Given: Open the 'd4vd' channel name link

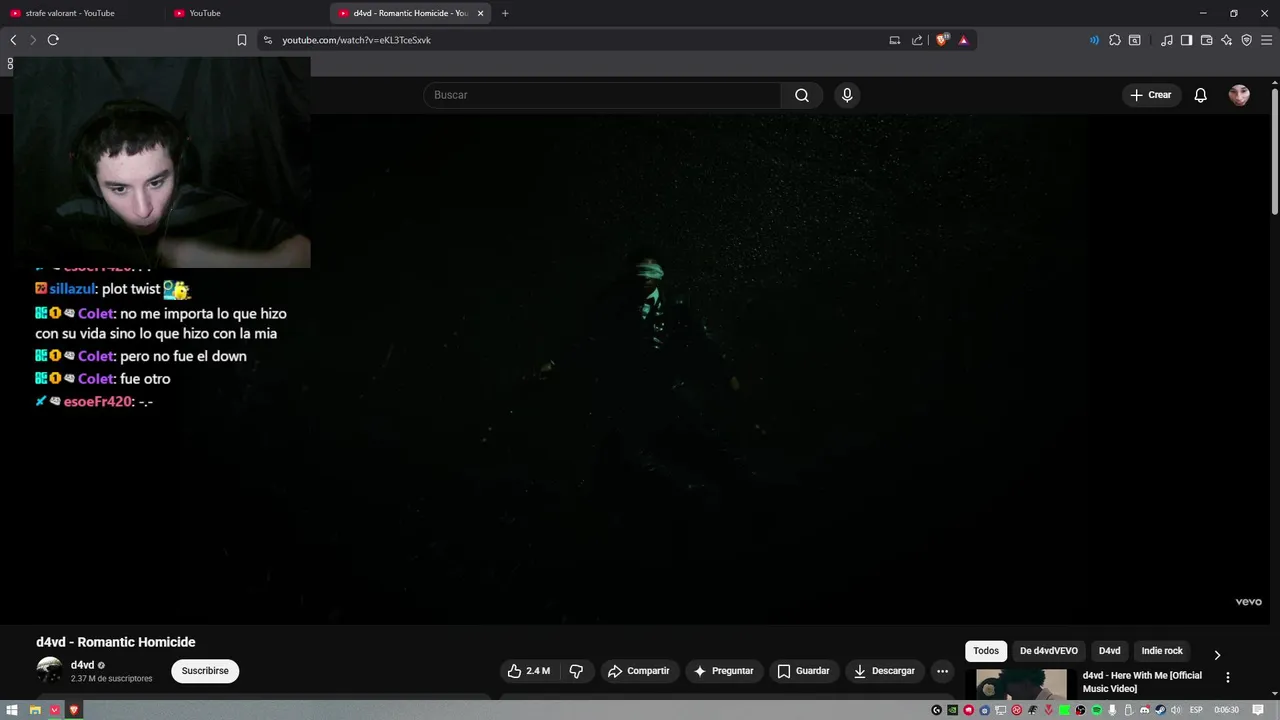Looking at the screenshot, I should 82,665.
